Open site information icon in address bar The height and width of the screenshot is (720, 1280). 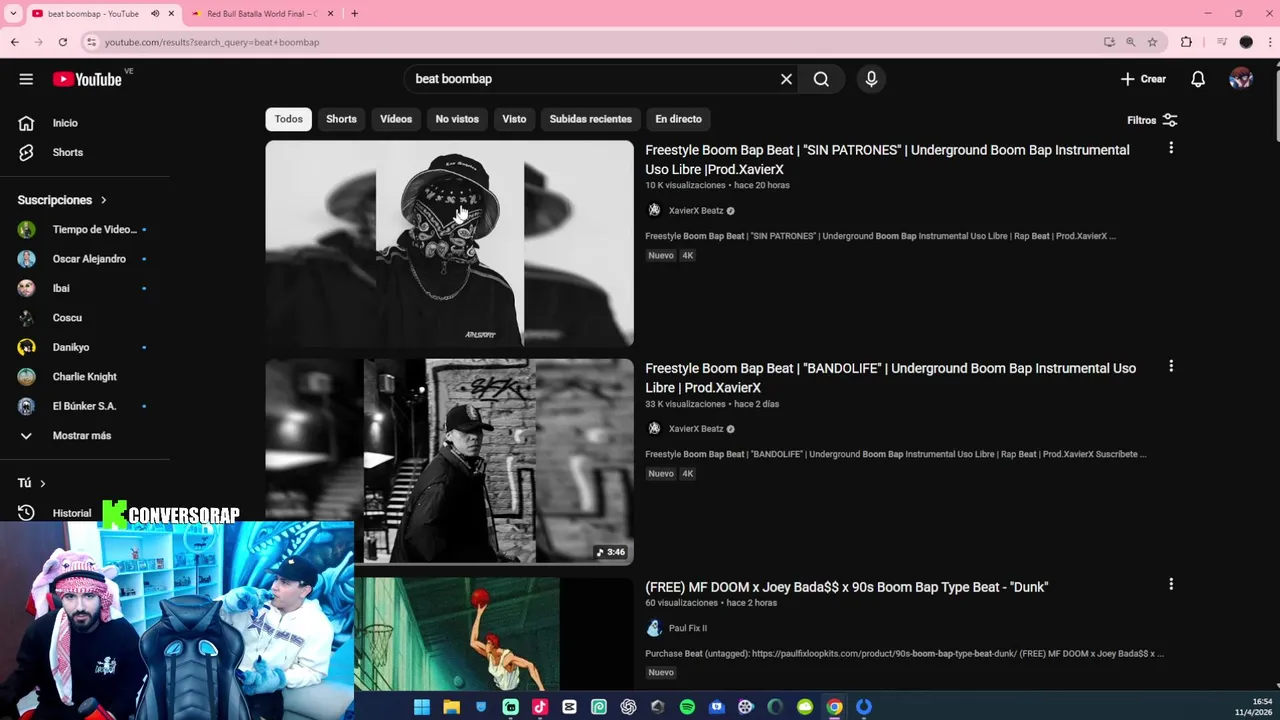pos(91,42)
